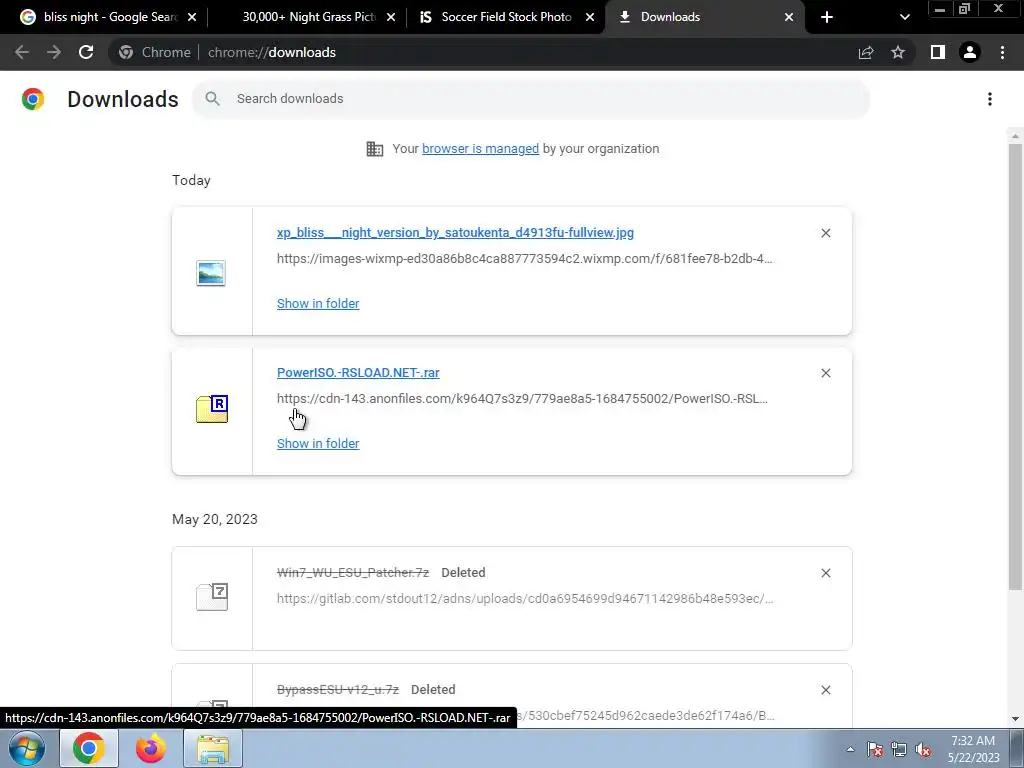Open the xp_bliss night version jpg file link

[455, 232]
